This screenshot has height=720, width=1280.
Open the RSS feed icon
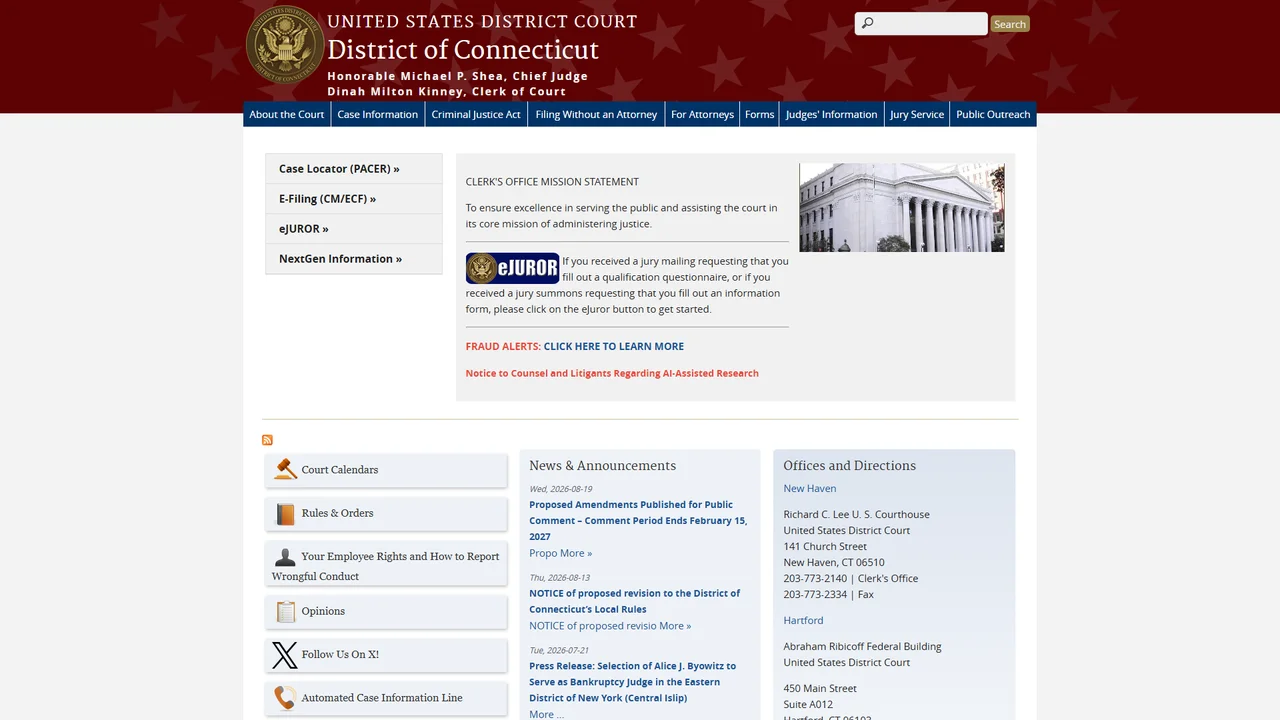coord(267,440)
